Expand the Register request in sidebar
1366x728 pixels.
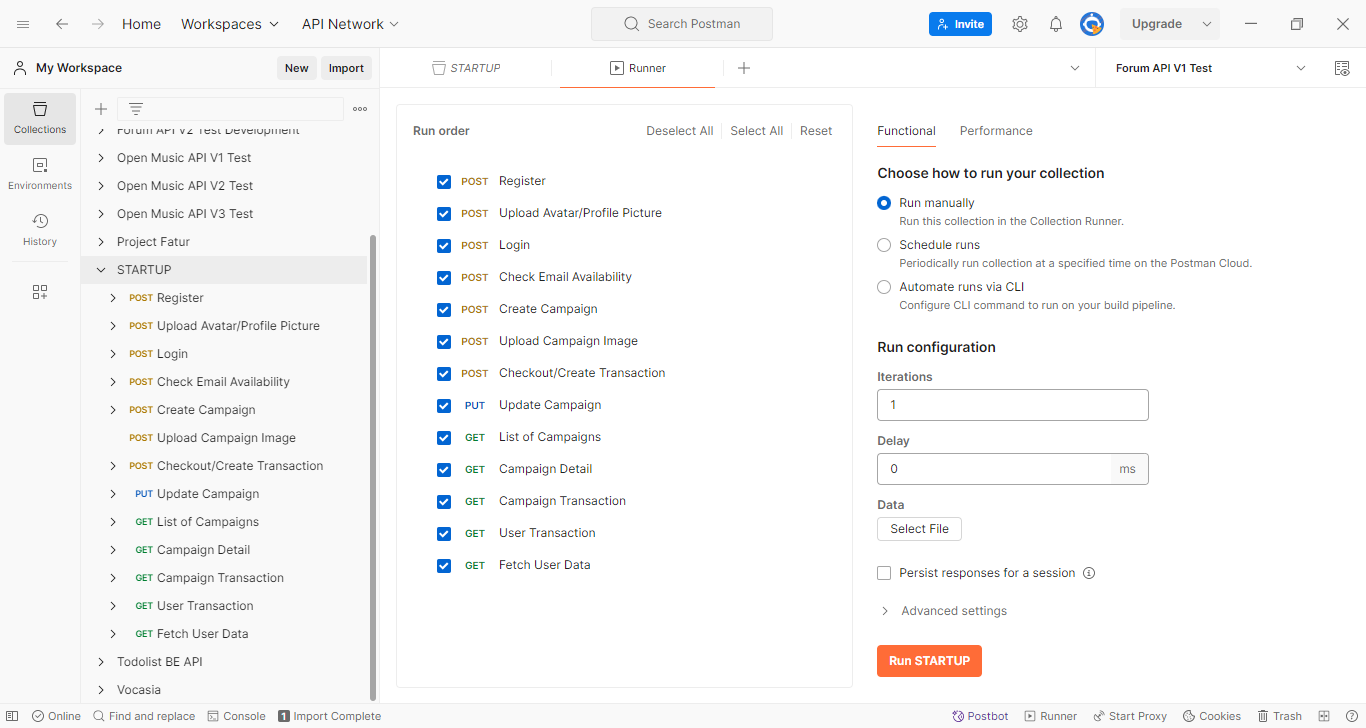coord(113,298)
